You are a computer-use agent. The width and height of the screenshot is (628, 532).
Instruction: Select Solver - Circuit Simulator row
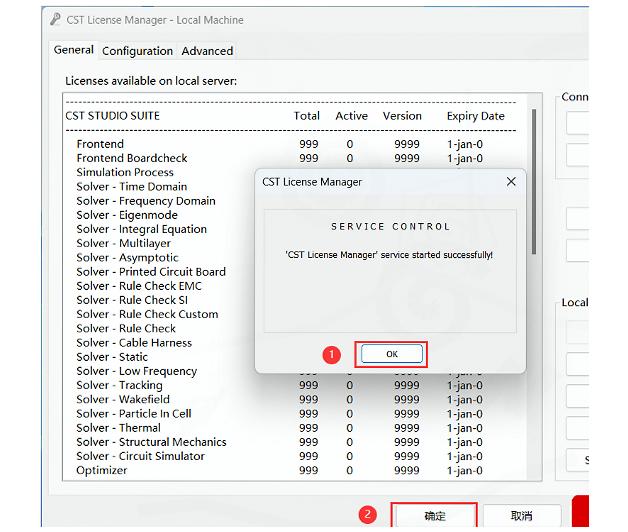pyautogui.click(x=280, y=456)
